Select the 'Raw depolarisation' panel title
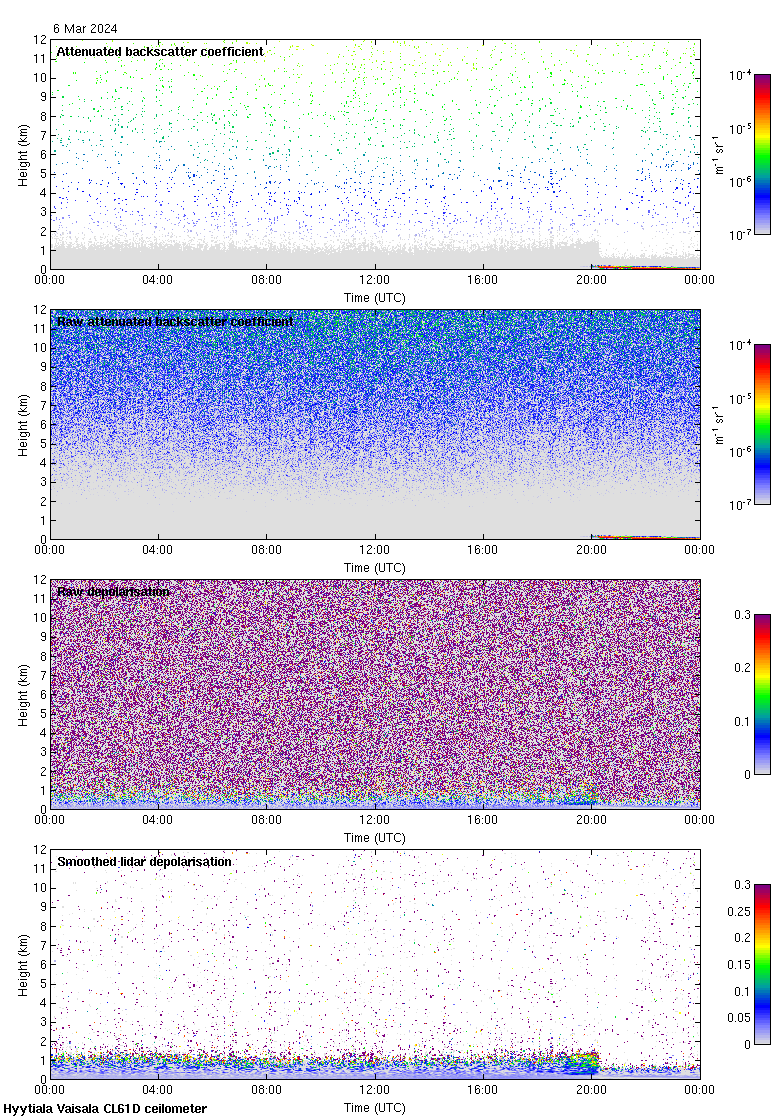 tap(113, 592)
